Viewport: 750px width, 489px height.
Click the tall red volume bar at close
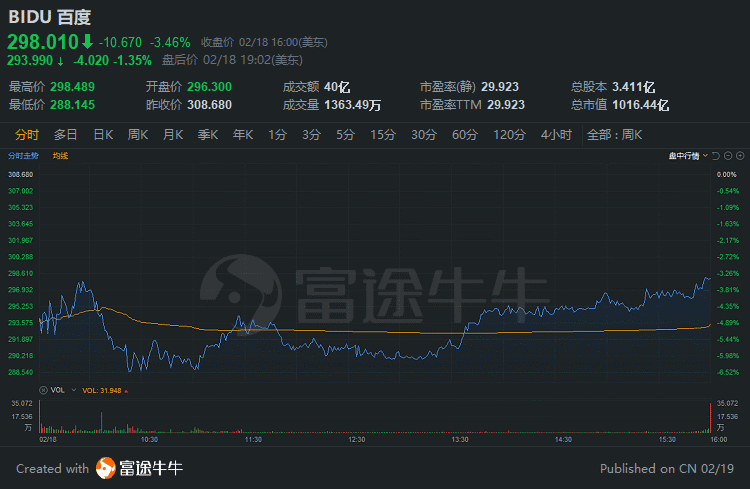point(710,418)
